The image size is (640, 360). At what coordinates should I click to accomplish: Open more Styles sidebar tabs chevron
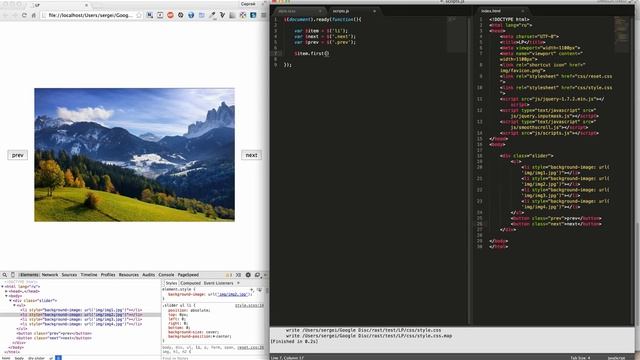point(238,283)
